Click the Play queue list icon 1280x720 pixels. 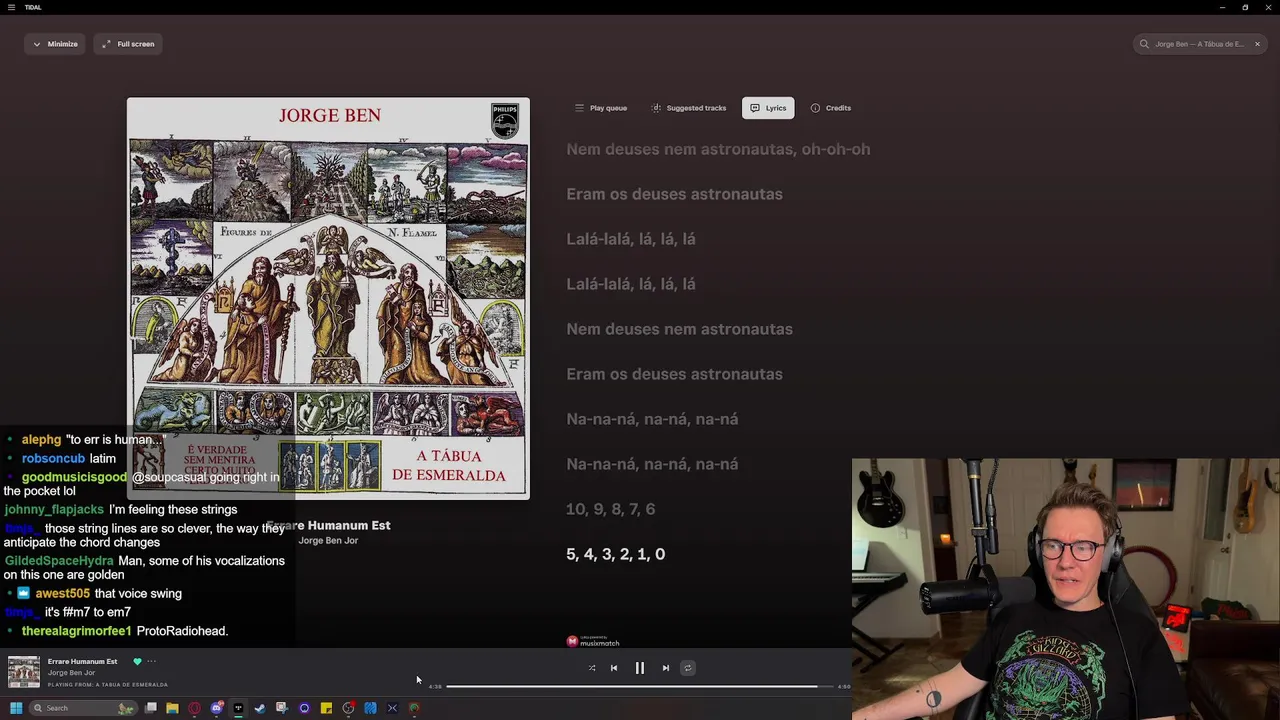pyautogui.click(x=579, y=108)
